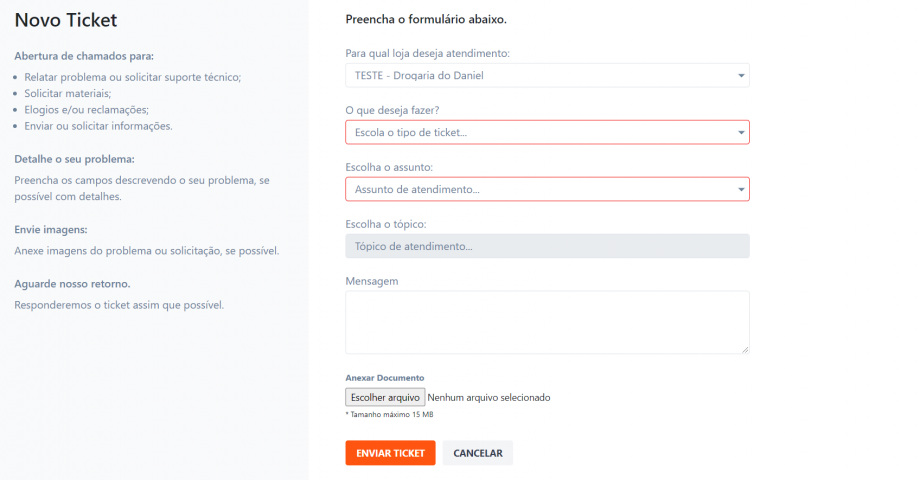Click the "Tamanho máximo 15 MB" note
920x480 pixels.
click(390, 414)
